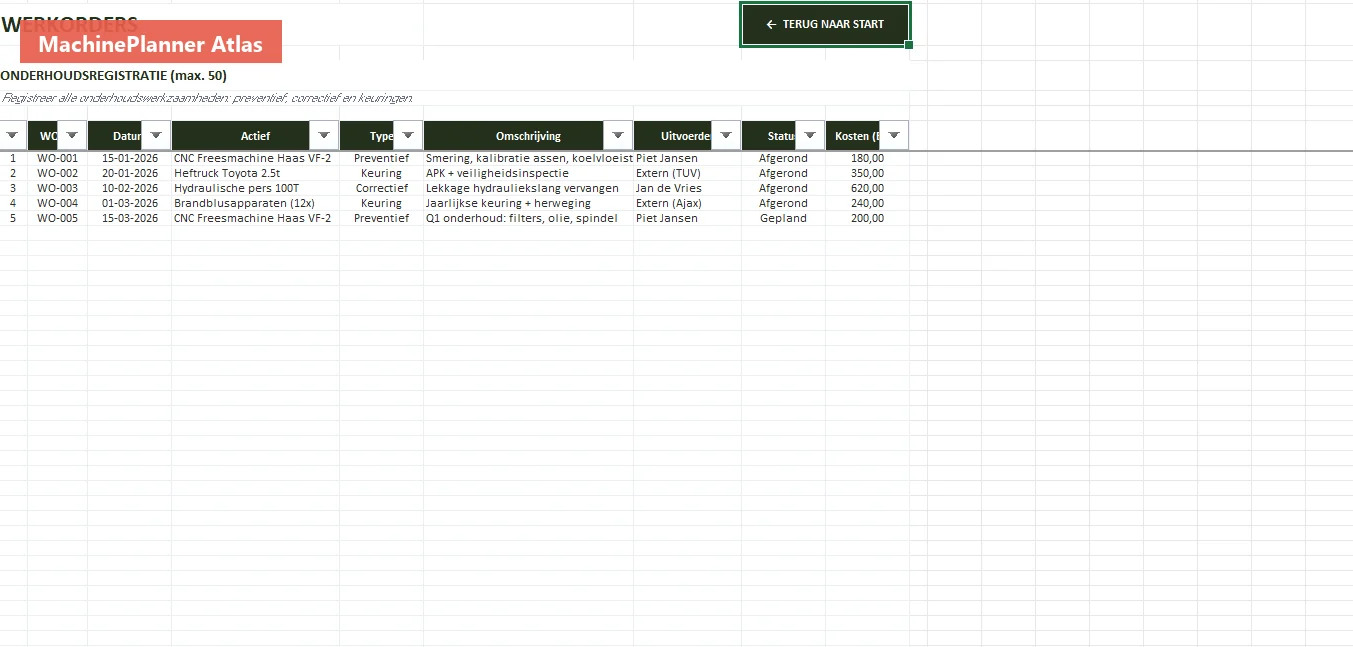Expand the Kosten column filter dropdown
Screen dimensions: 1353x647
894,136
